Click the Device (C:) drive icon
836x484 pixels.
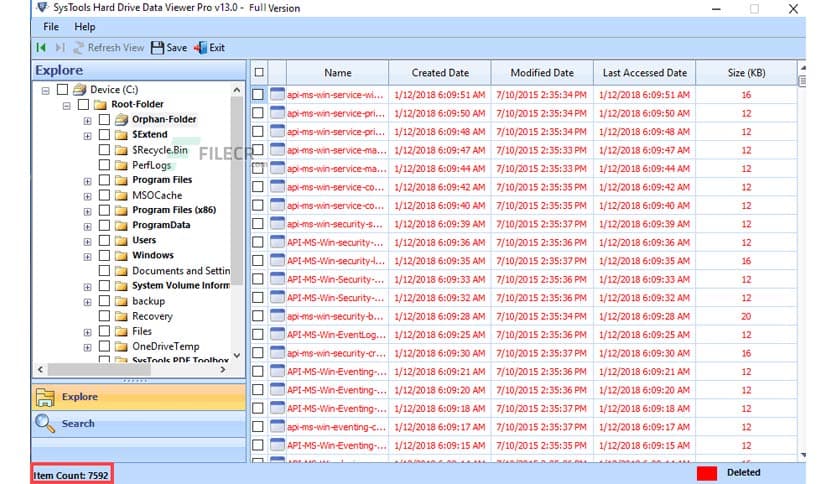point(80,90)
